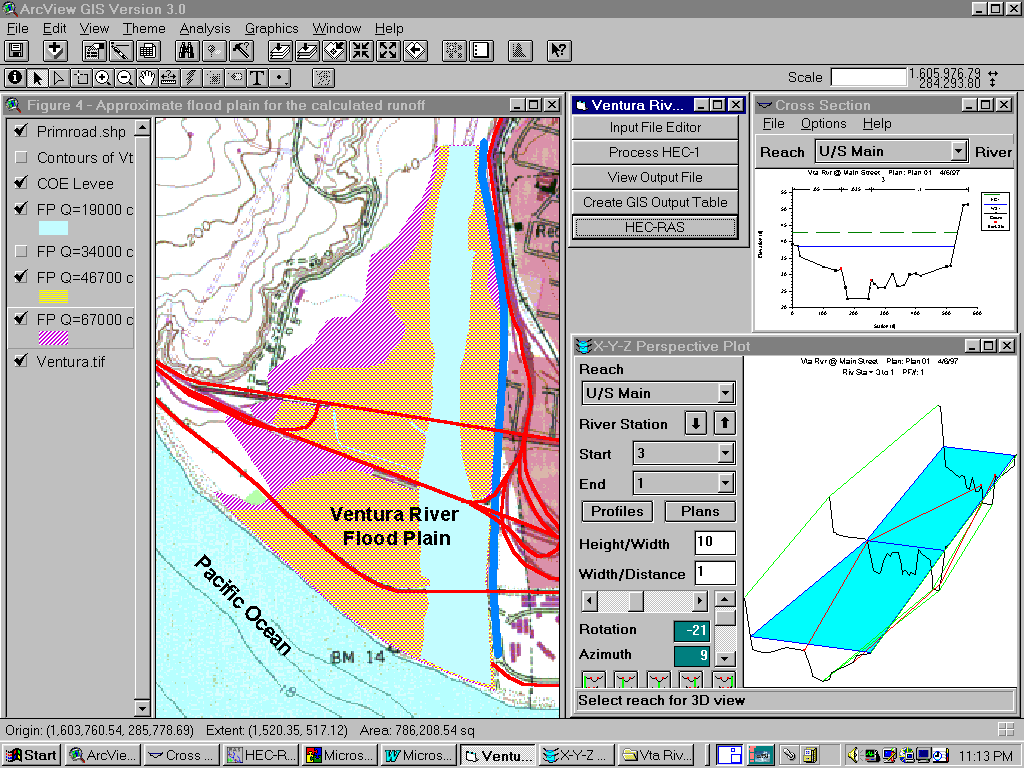
Task: Click the Input File Editor button
Action: pos(655,127)
